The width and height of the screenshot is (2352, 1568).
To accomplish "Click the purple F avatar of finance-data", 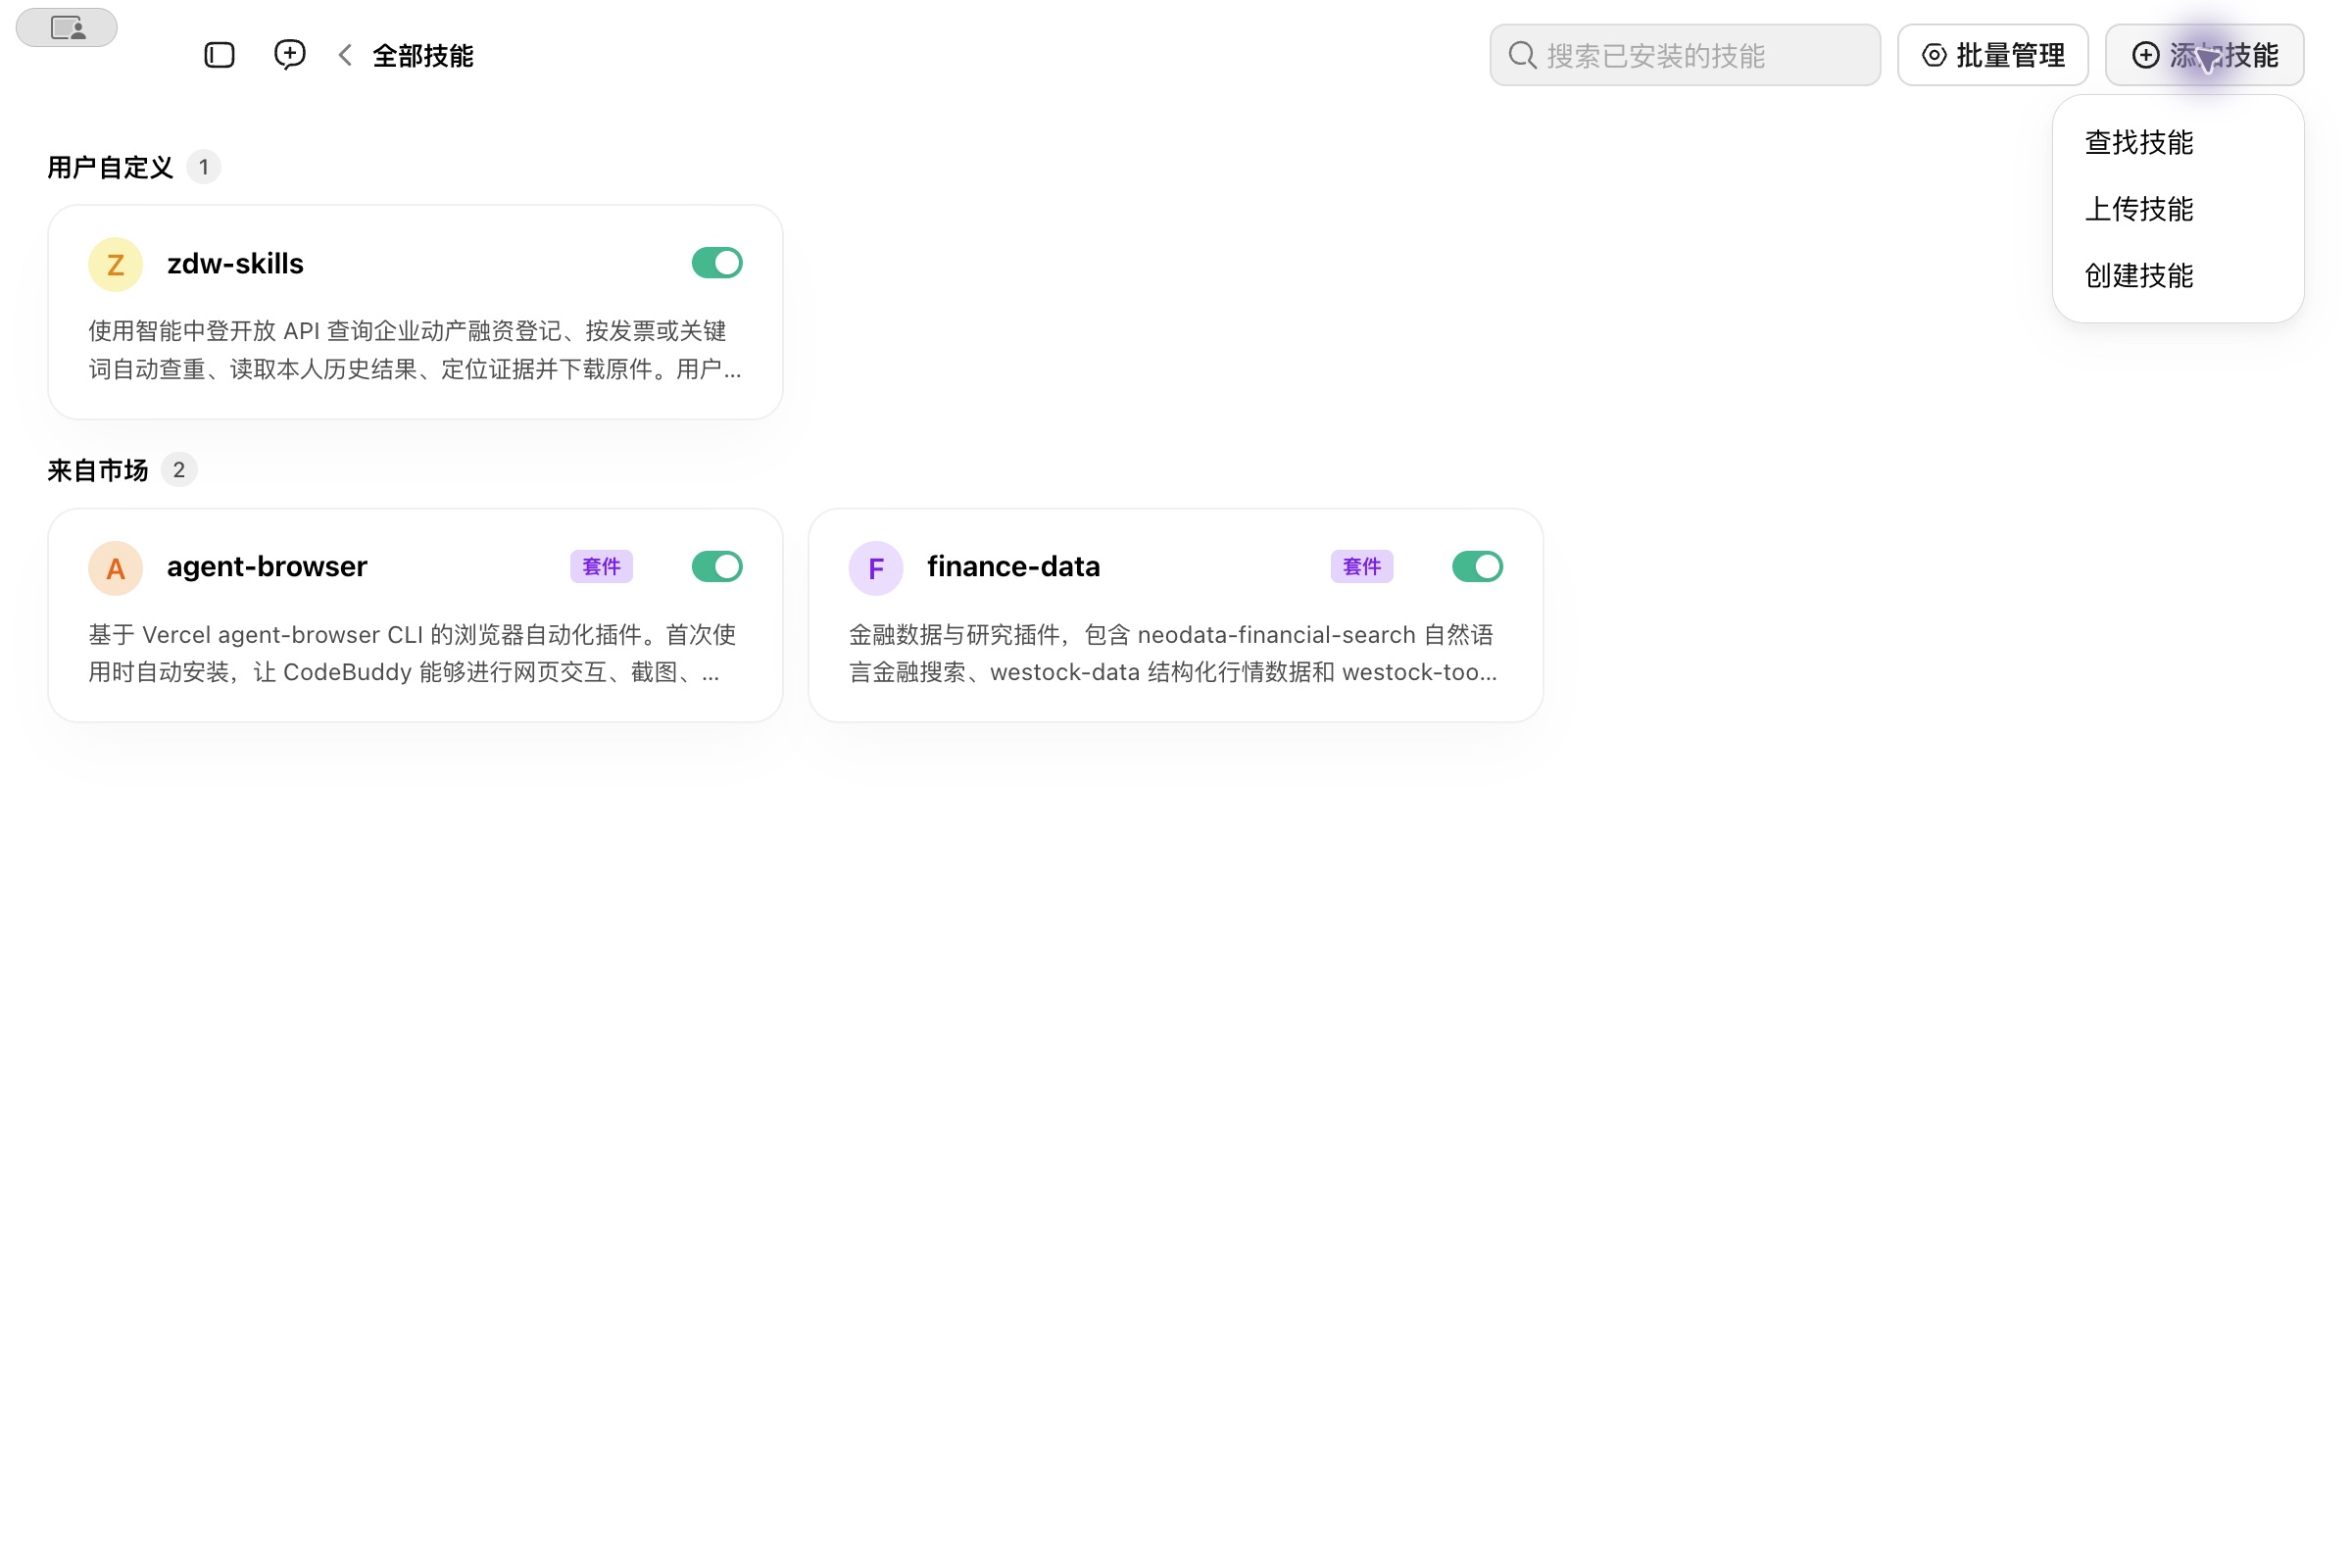I will pyautogui.click(x=876, y=568).
